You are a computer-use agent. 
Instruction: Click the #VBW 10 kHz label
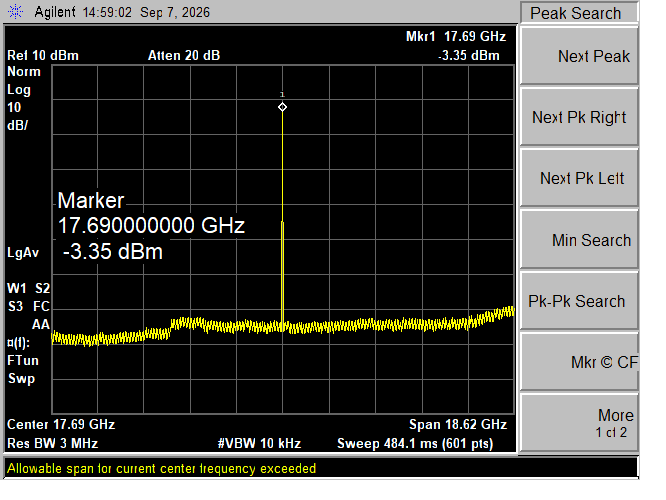coord(259,444)
